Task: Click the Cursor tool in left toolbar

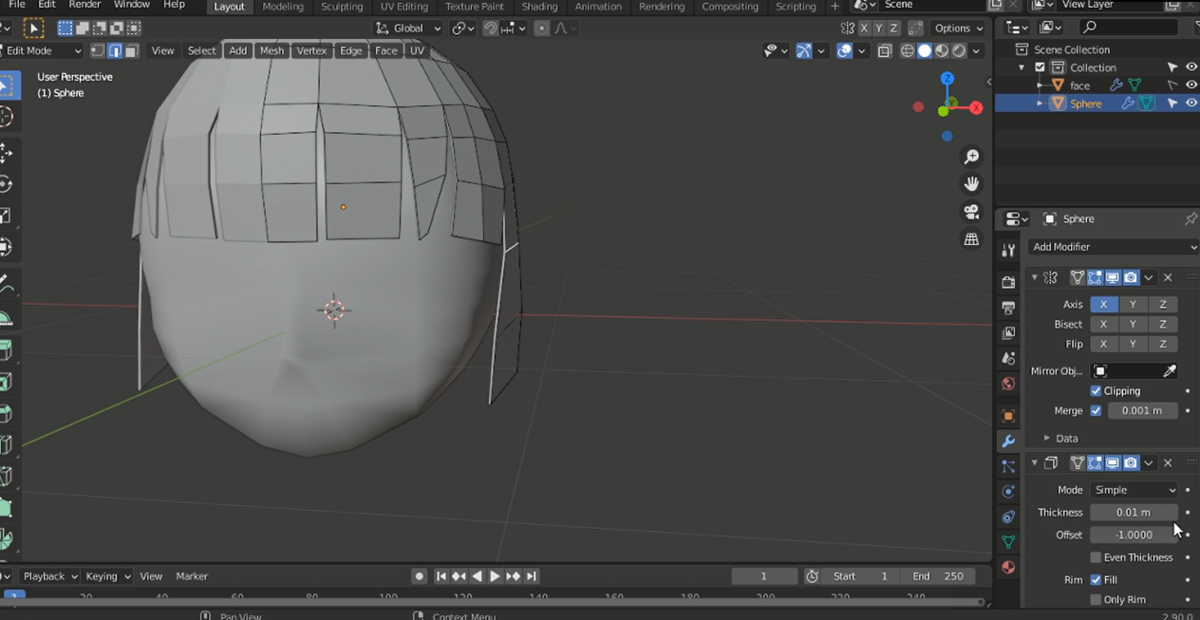Action: click(x=6, y=117)
